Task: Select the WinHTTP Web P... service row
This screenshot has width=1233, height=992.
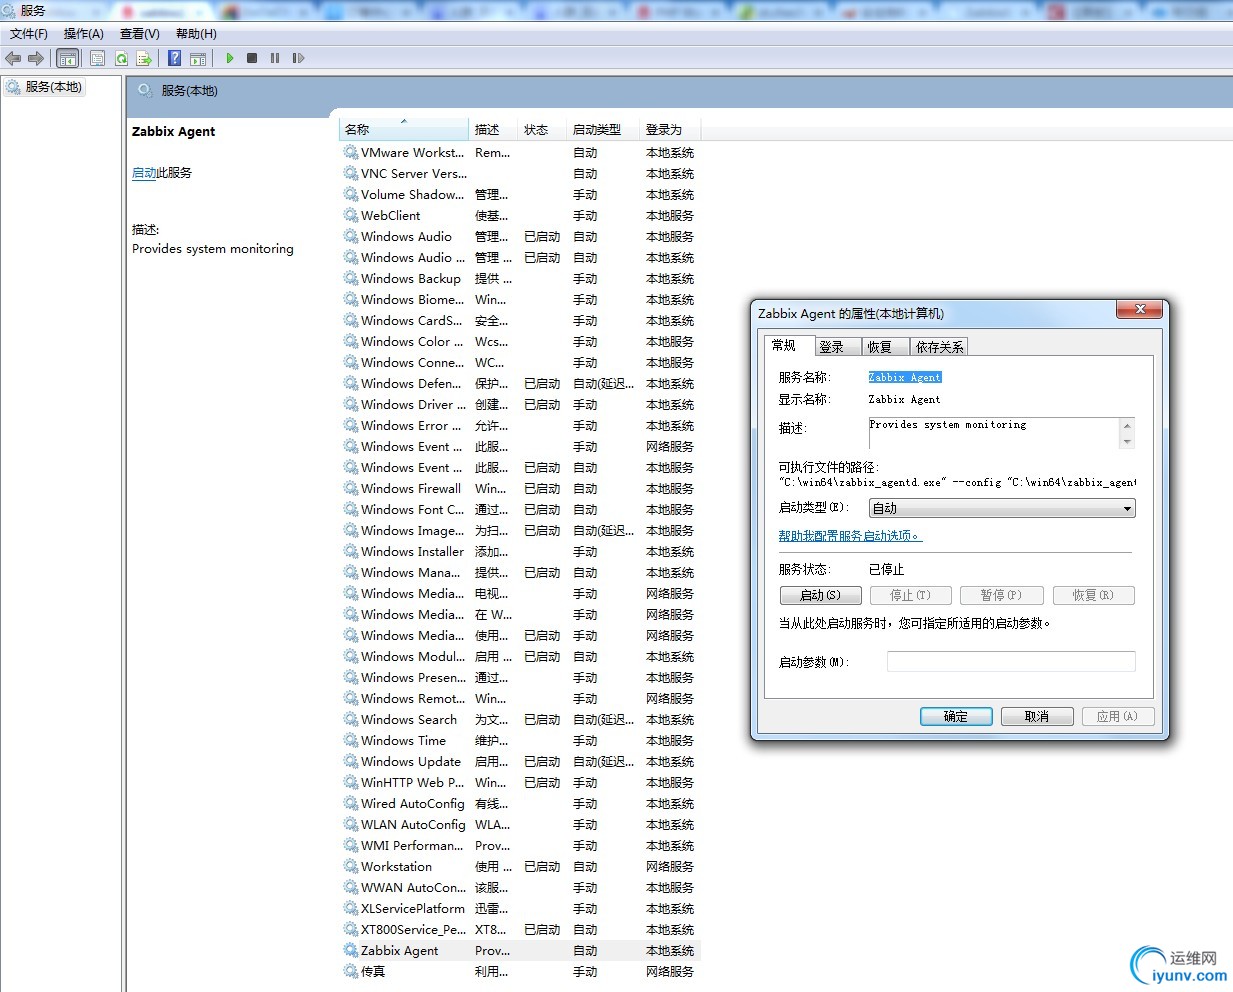Action: 520,782
